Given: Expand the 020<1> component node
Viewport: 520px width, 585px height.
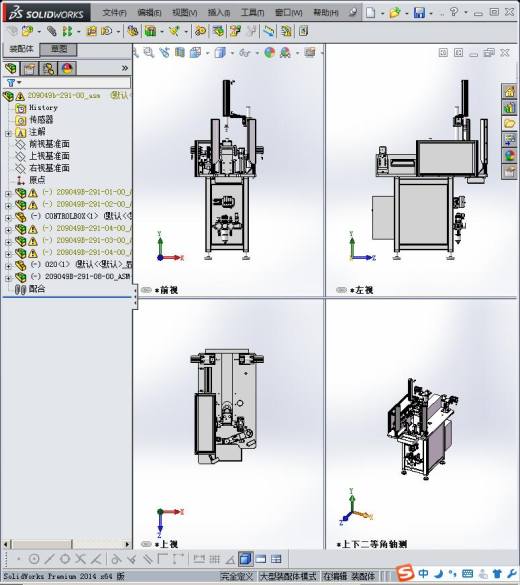Looking at the screenshot, I should 8,266.
